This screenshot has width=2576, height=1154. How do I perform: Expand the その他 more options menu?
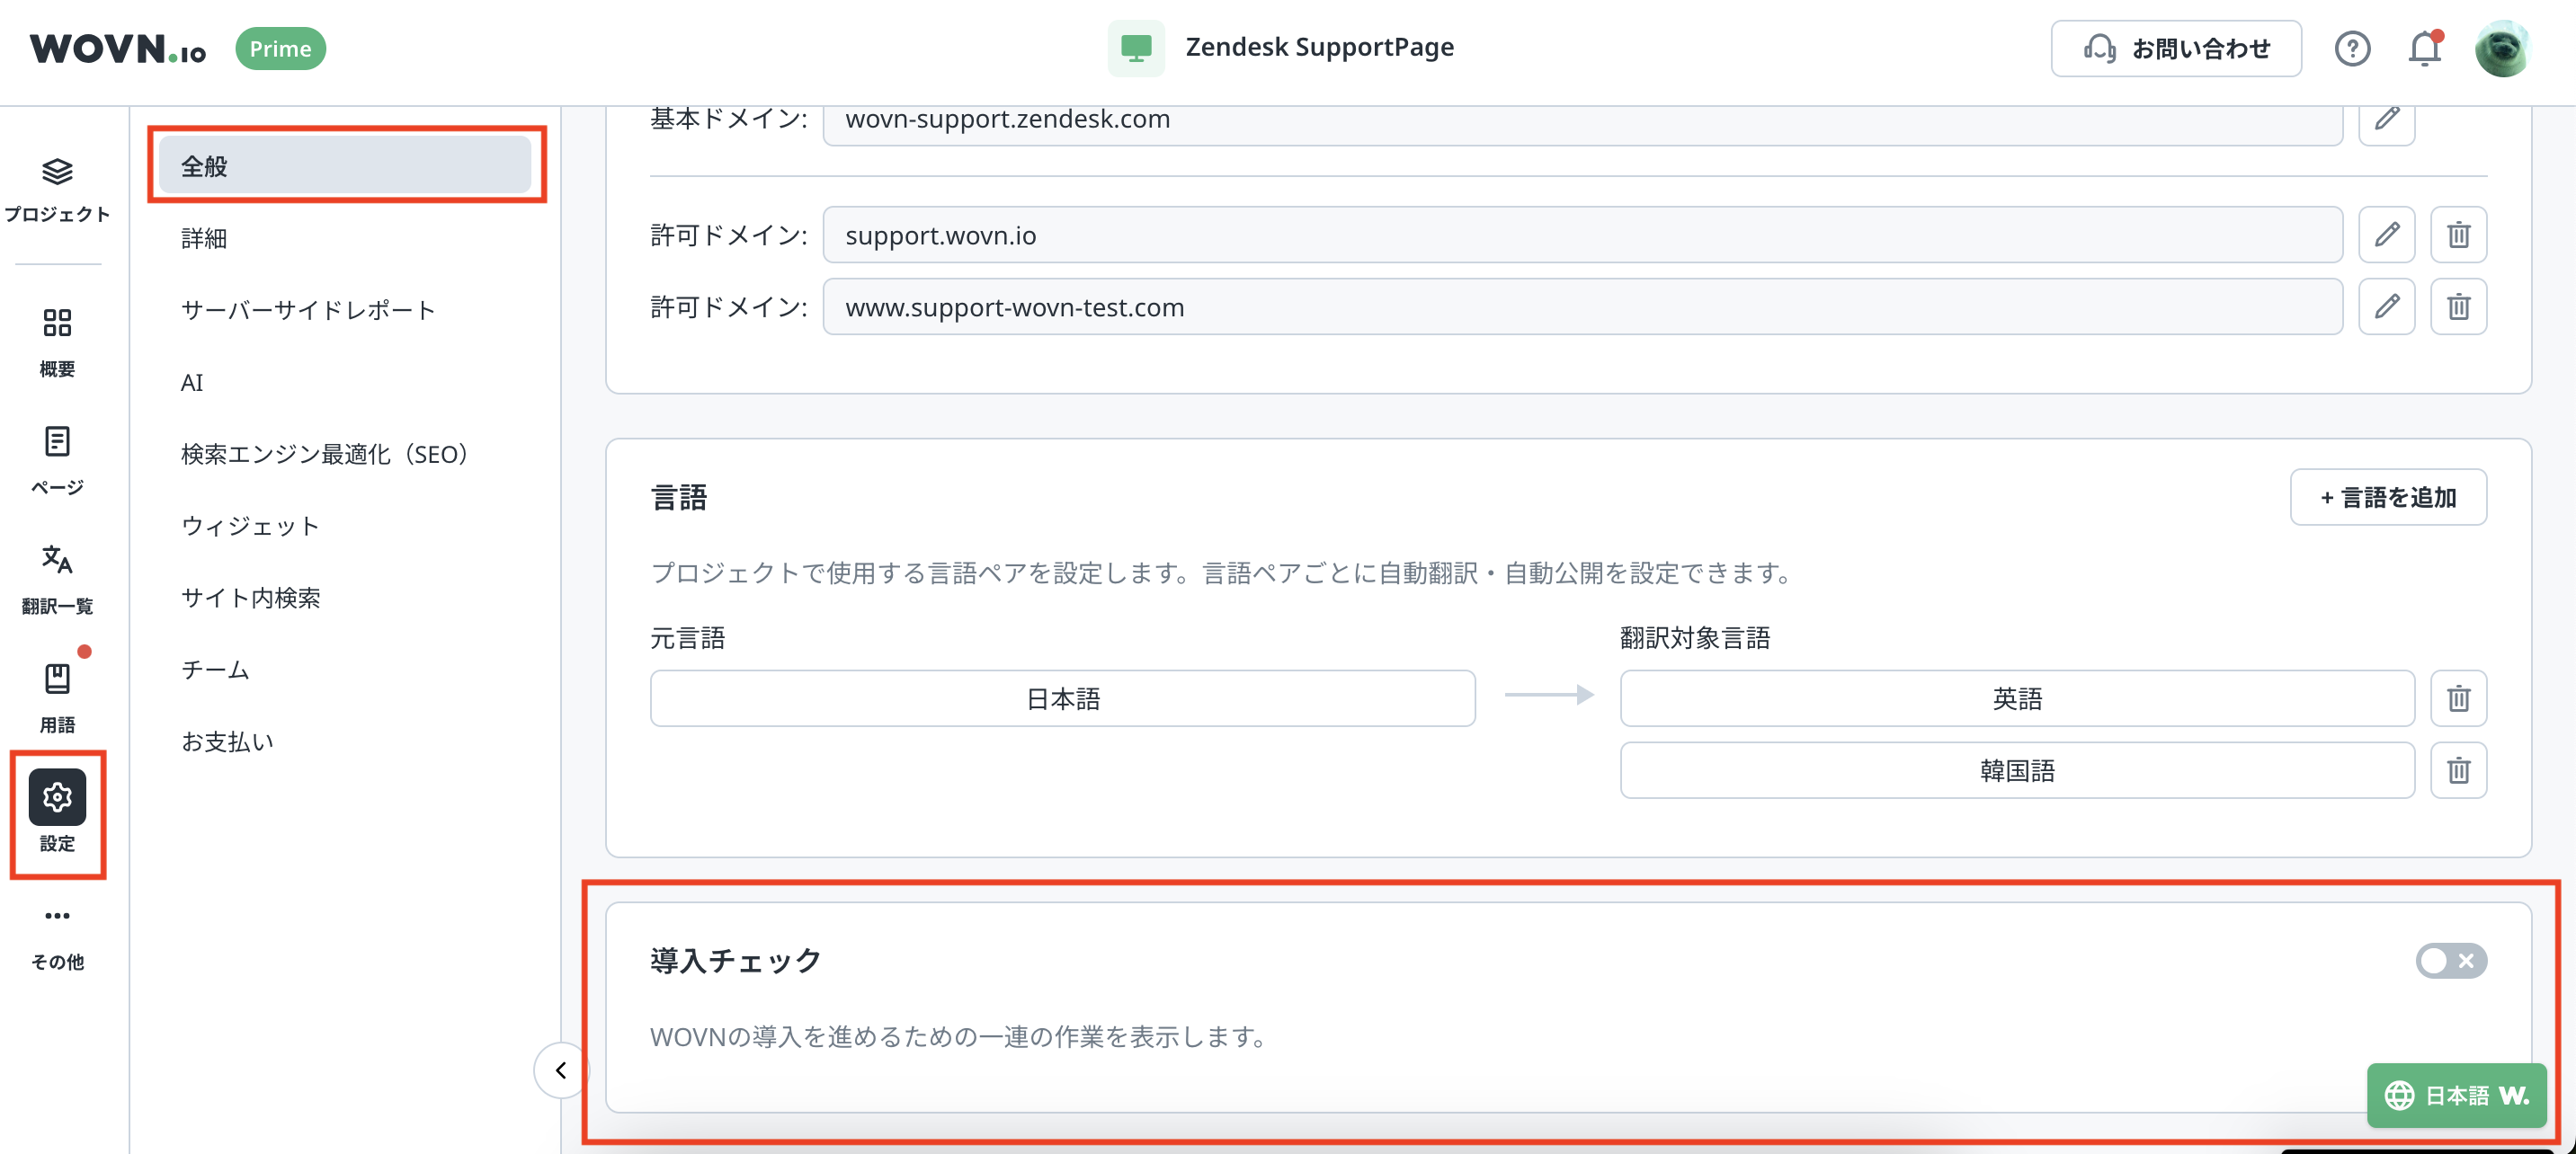point(57,916)
